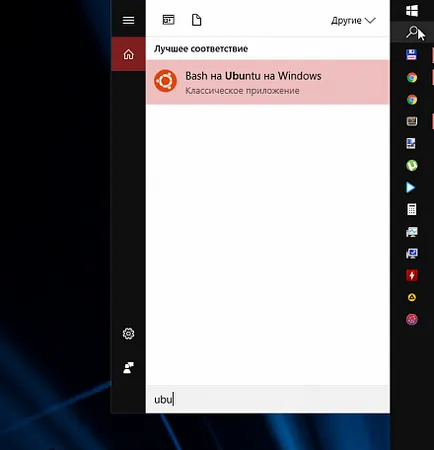
Task: Open the feedback person icon
Action: (128, 368)
